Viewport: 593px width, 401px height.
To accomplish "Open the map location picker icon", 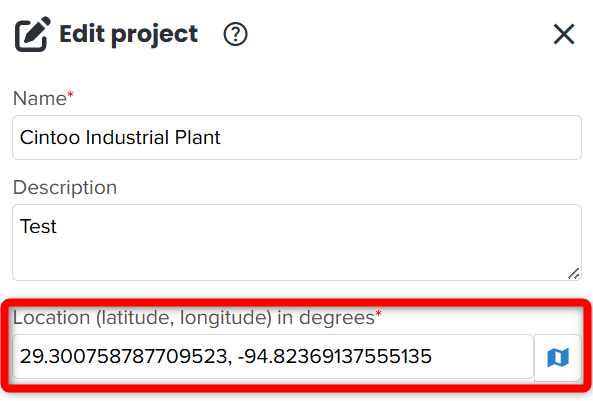I will tap(558, 357).
